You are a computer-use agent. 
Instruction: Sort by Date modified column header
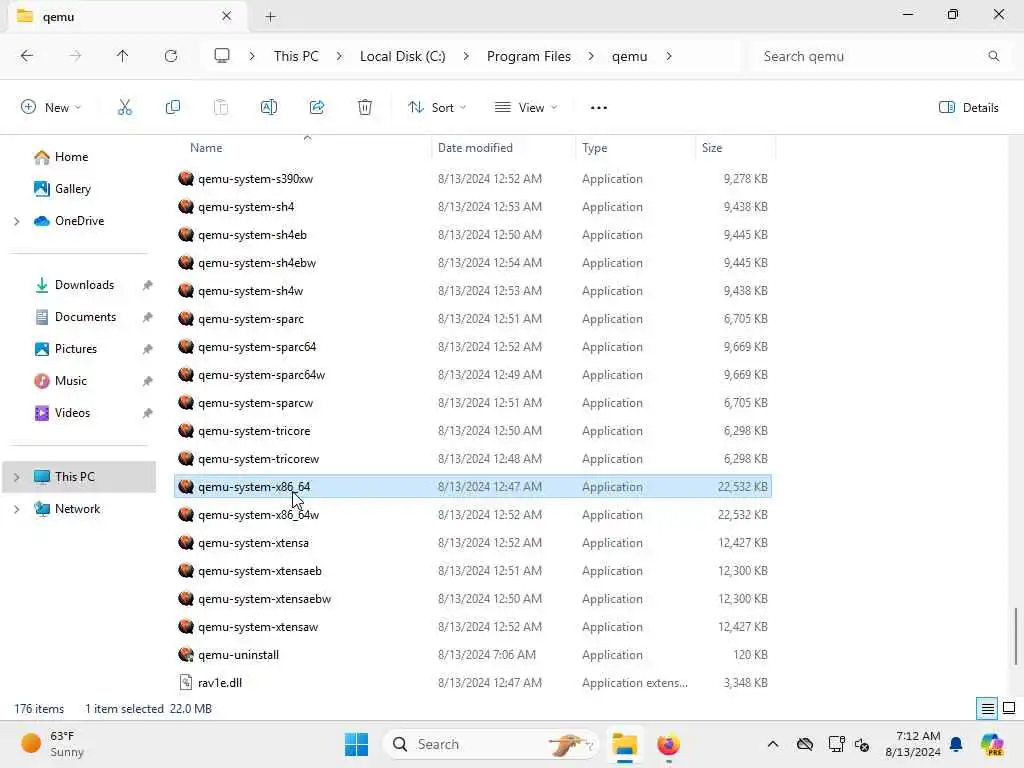(x=504, y=148)
